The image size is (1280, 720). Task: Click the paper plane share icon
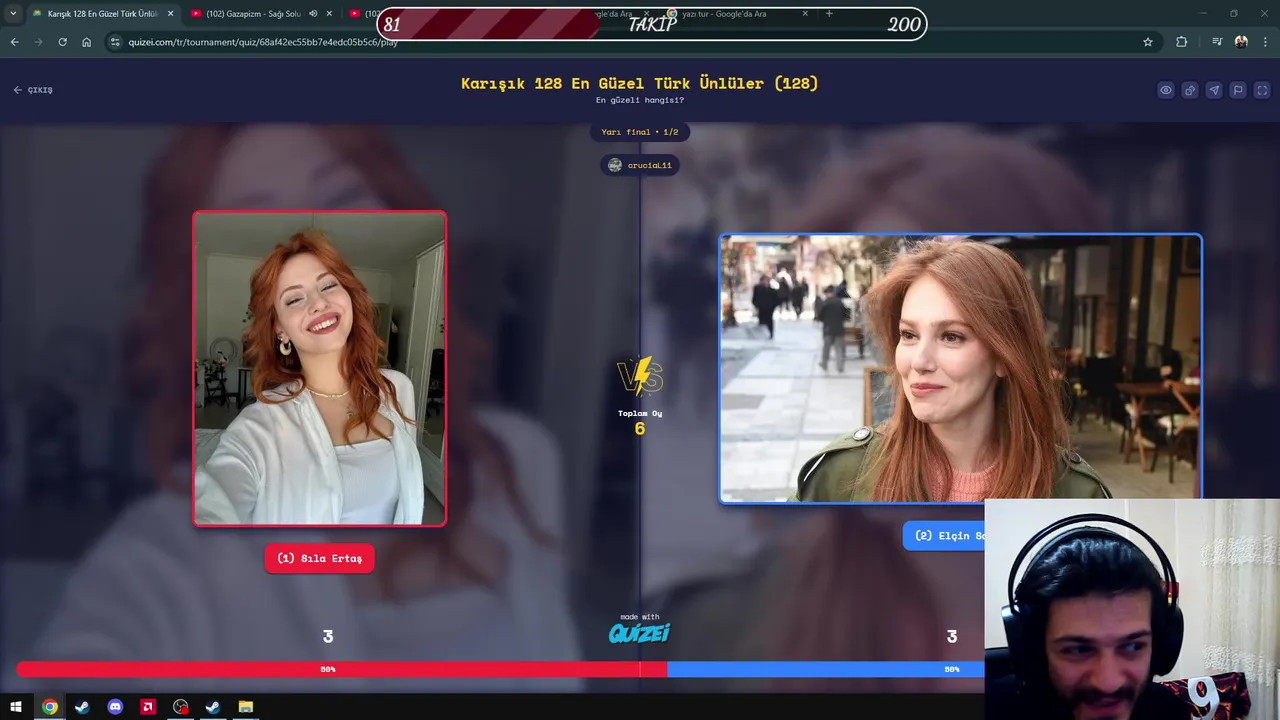(x=1214, y=90)
